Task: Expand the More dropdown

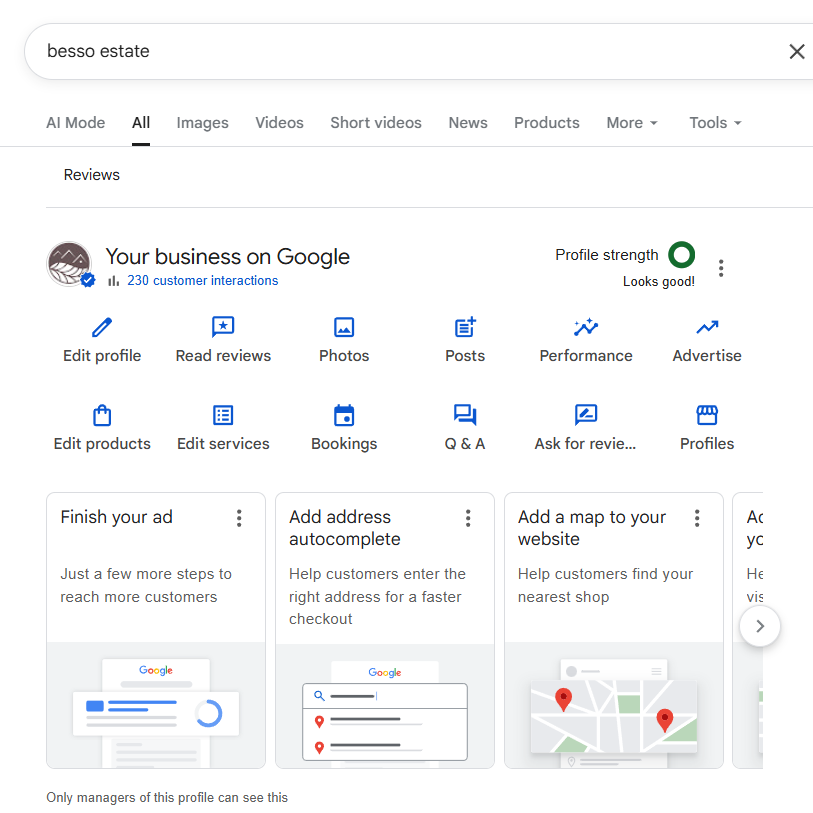Action: coord(632,123)
